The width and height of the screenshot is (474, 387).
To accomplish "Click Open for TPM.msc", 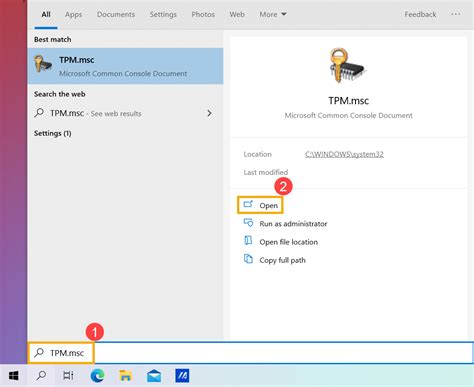I will point(260,205).
